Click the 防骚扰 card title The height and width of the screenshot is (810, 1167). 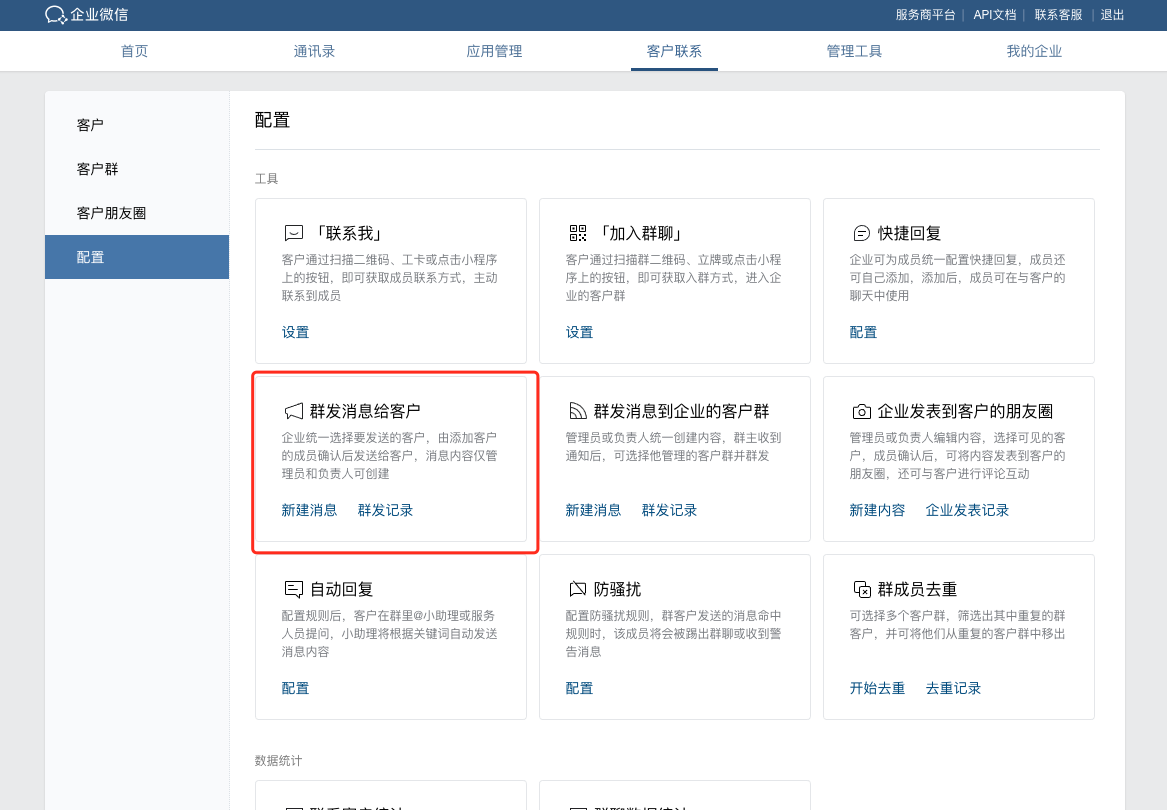618,590
